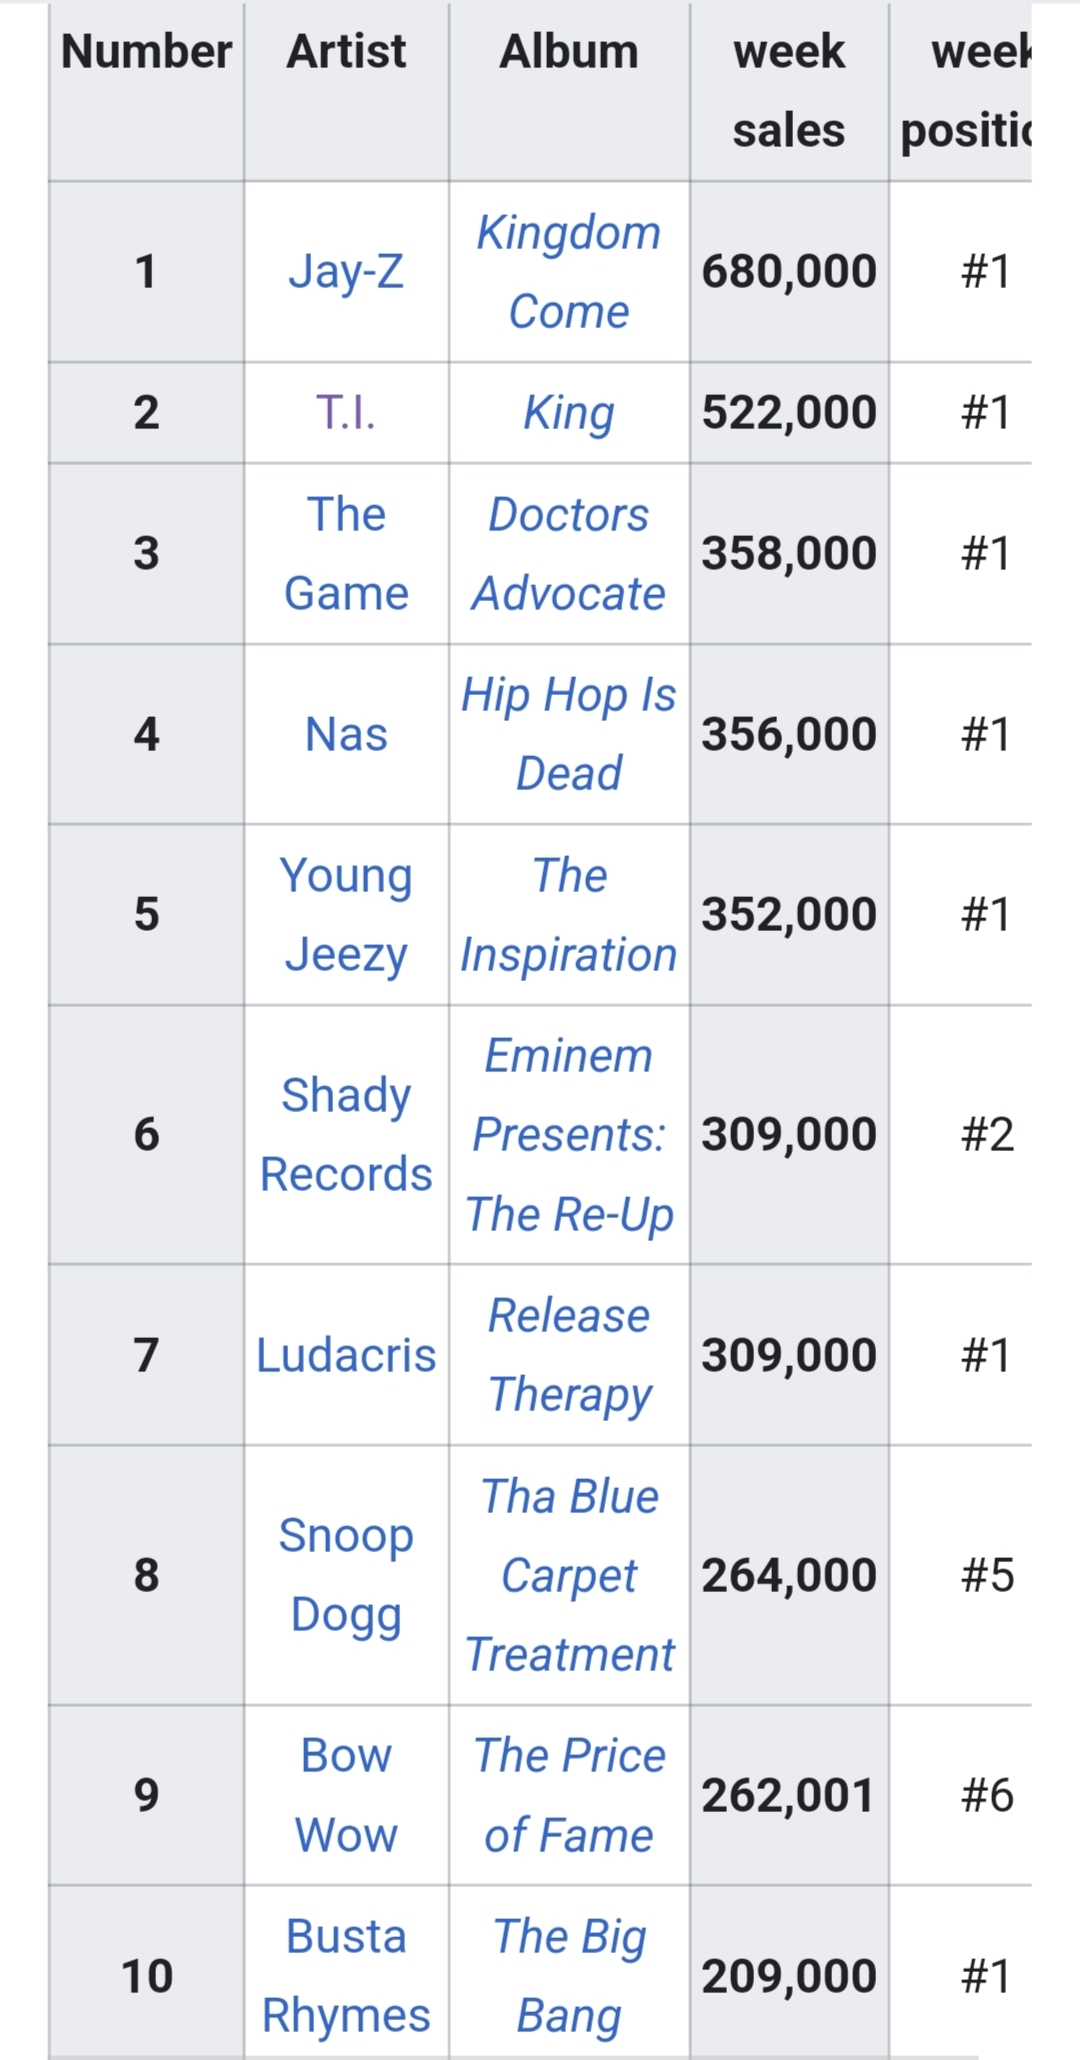Click the T.I. artist link

click(x=346, y=412)
